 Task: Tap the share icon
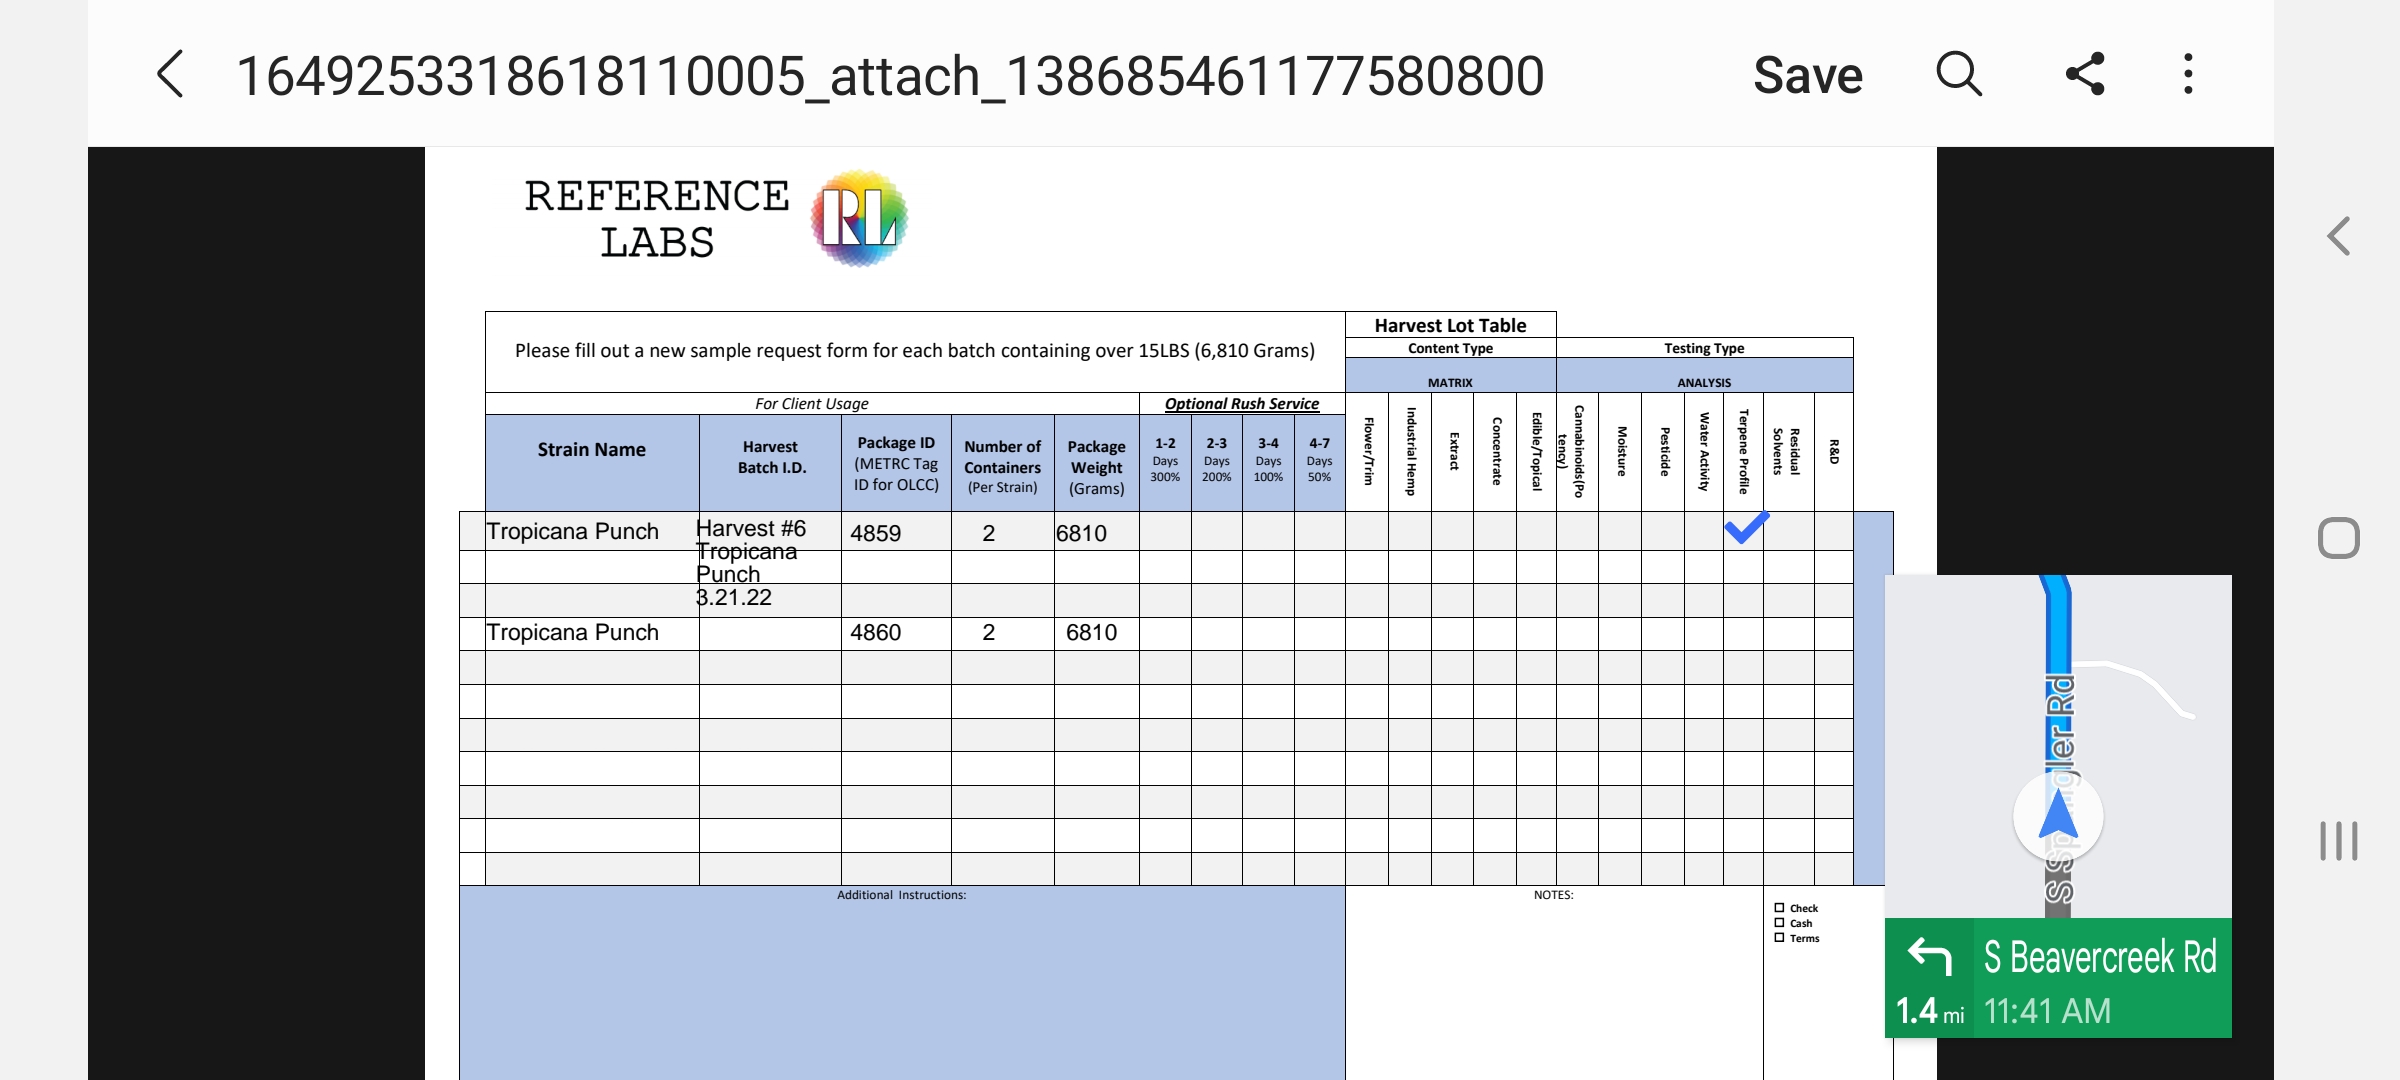coord(2085,75)
